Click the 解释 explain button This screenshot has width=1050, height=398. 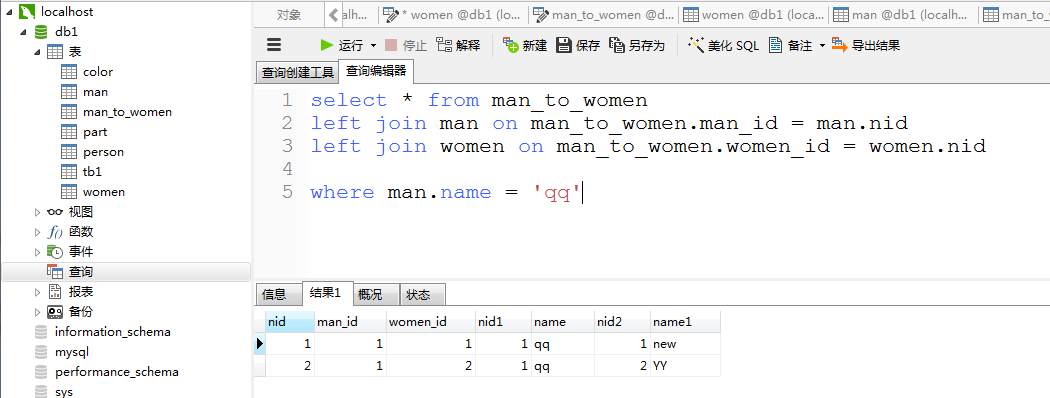click(459, 45)
